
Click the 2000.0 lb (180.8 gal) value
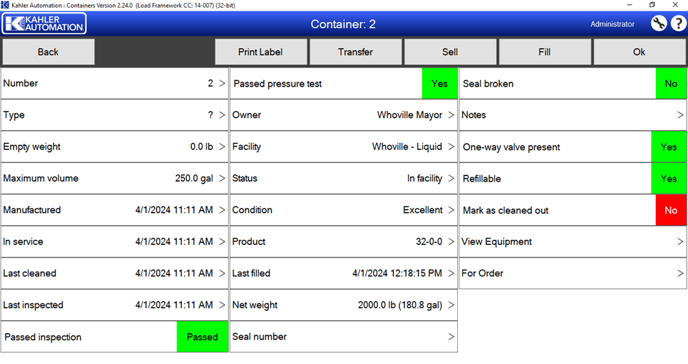(400, 305)
